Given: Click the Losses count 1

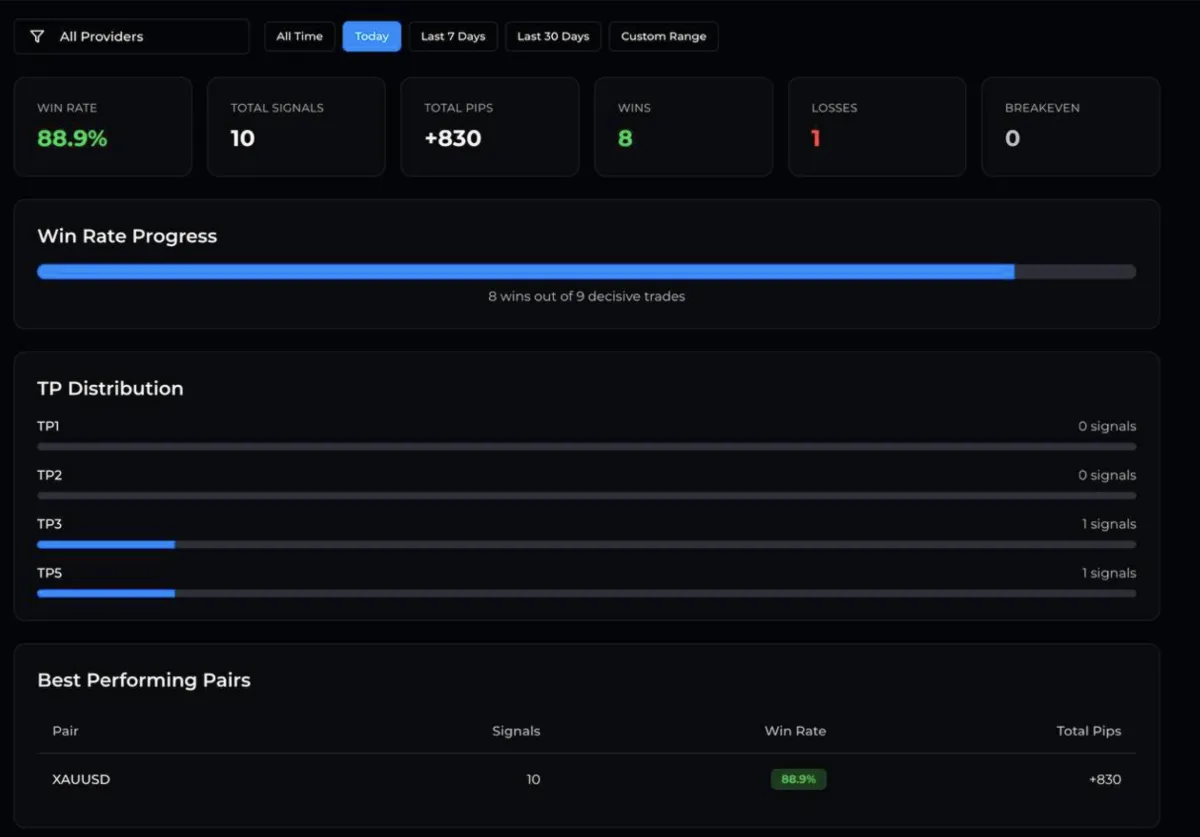Looking at the screenshot, I should tap(816, 139).
